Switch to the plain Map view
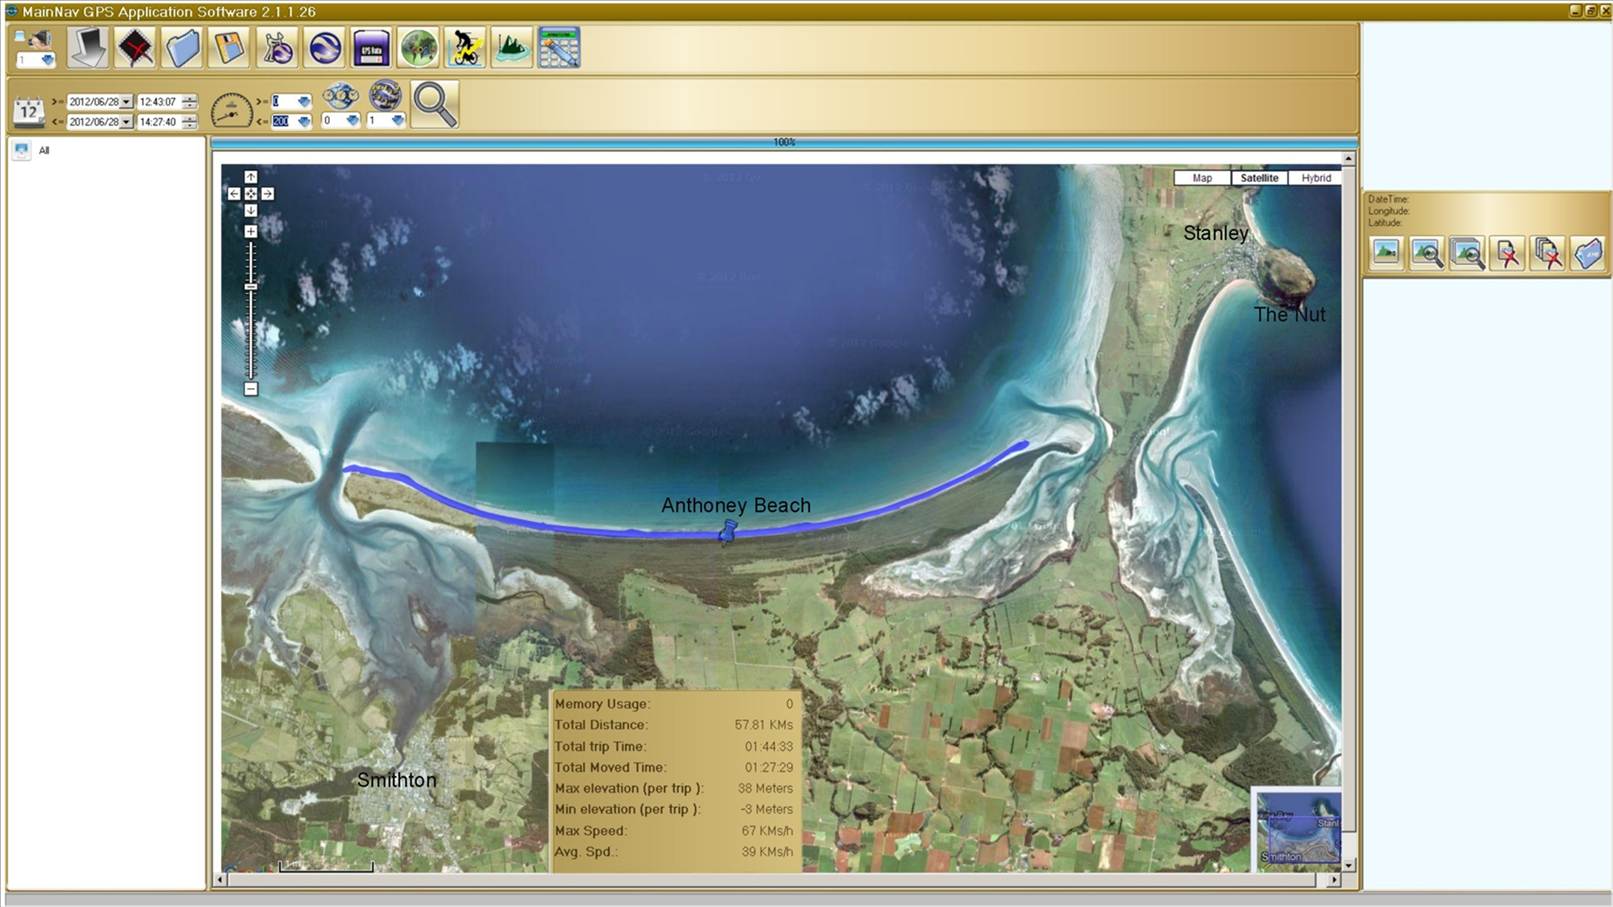Image resolution: width=1613 pixels, height=907 pixels. tap(1202, 178)
